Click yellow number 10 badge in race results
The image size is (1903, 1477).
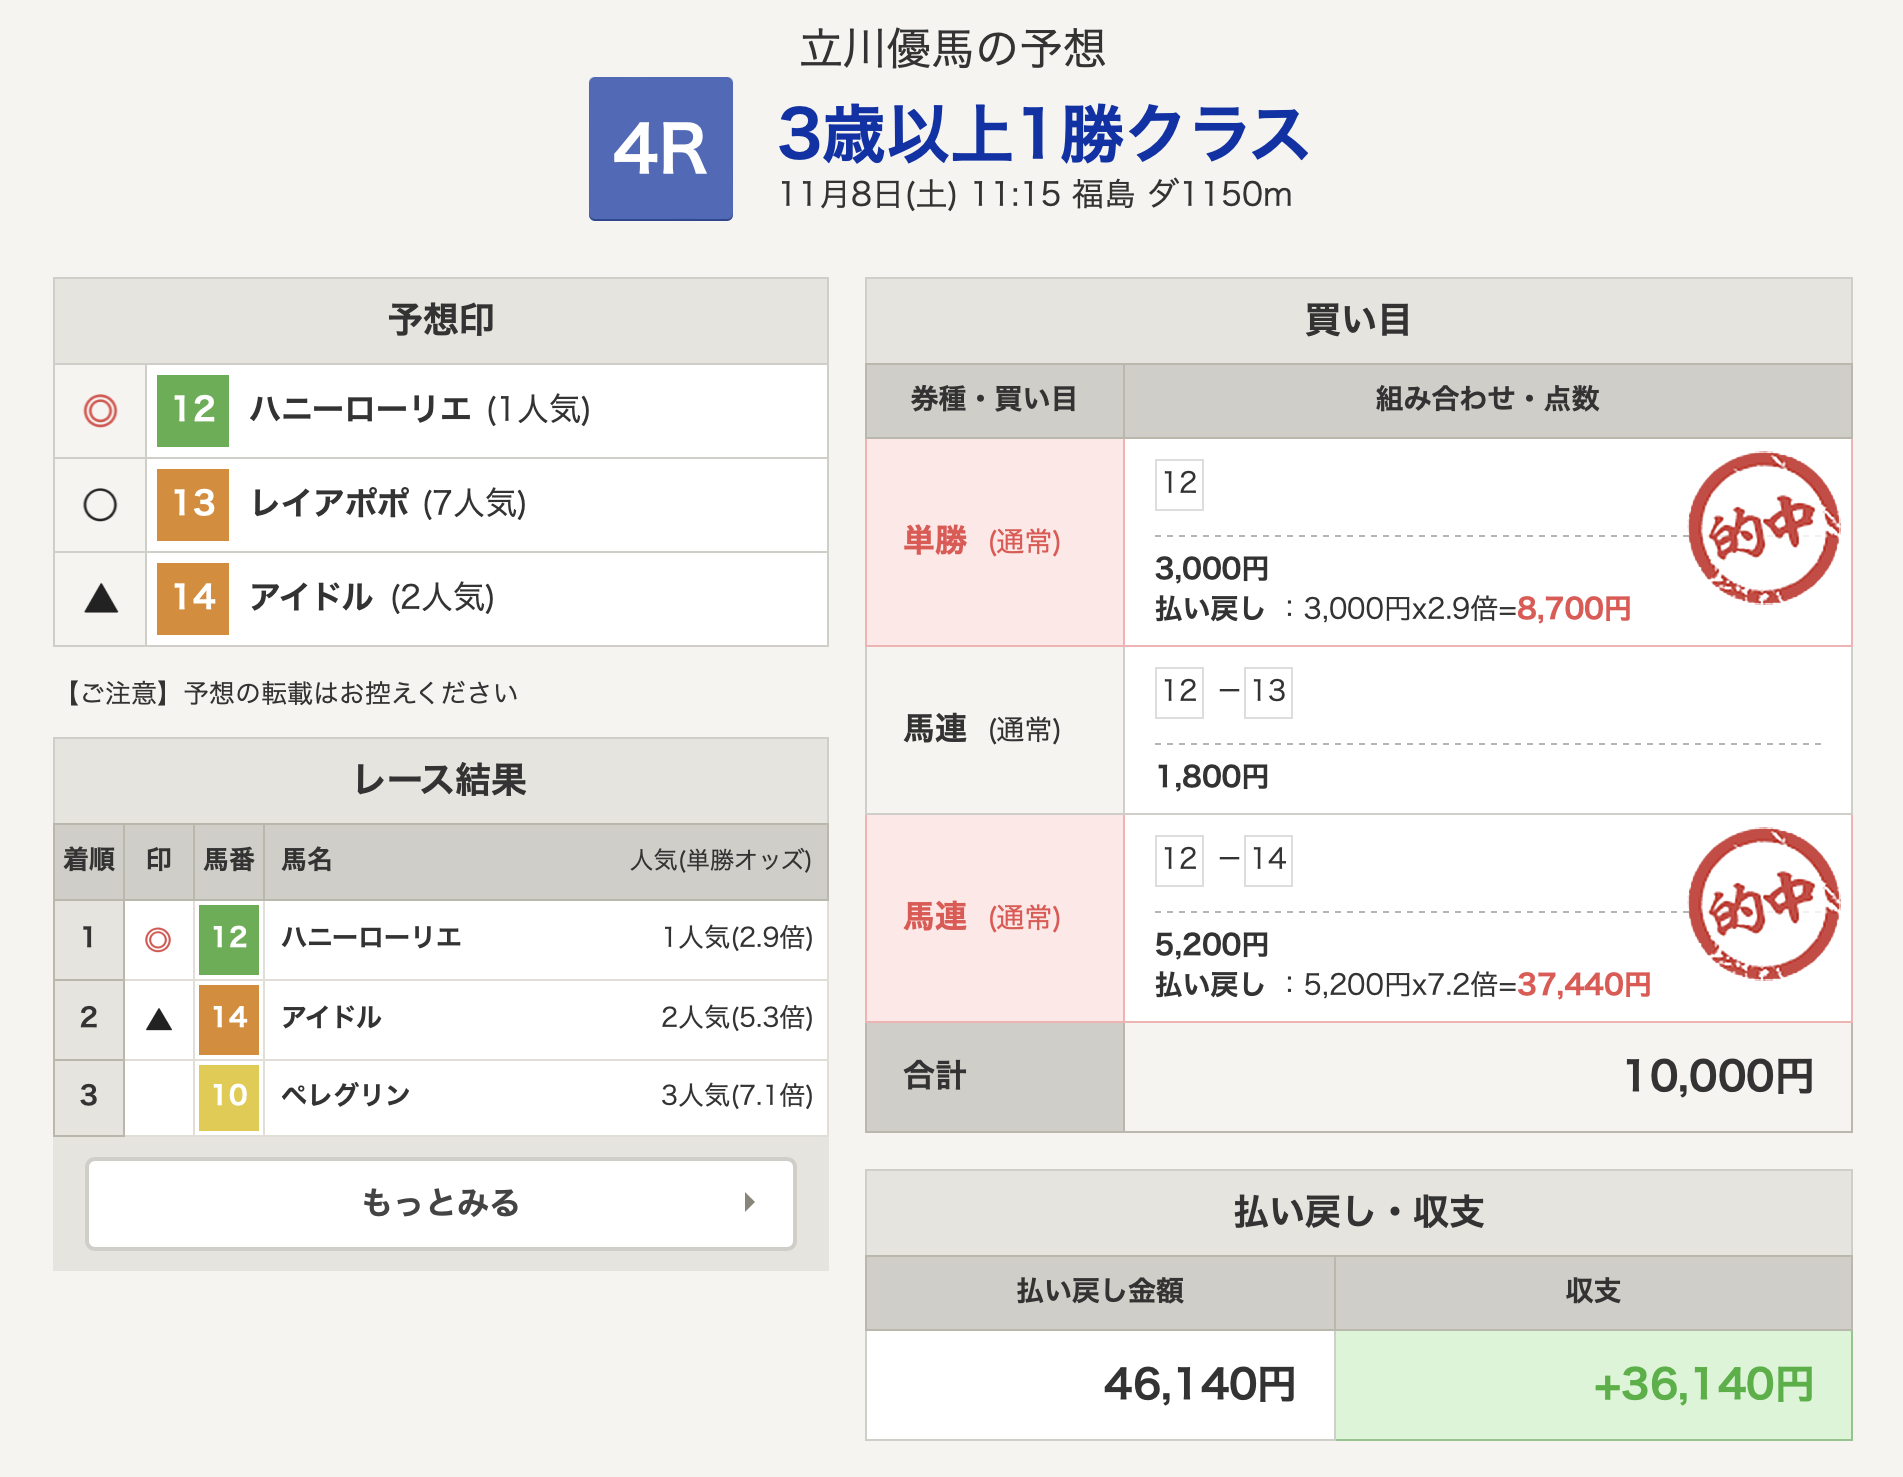229,1096
